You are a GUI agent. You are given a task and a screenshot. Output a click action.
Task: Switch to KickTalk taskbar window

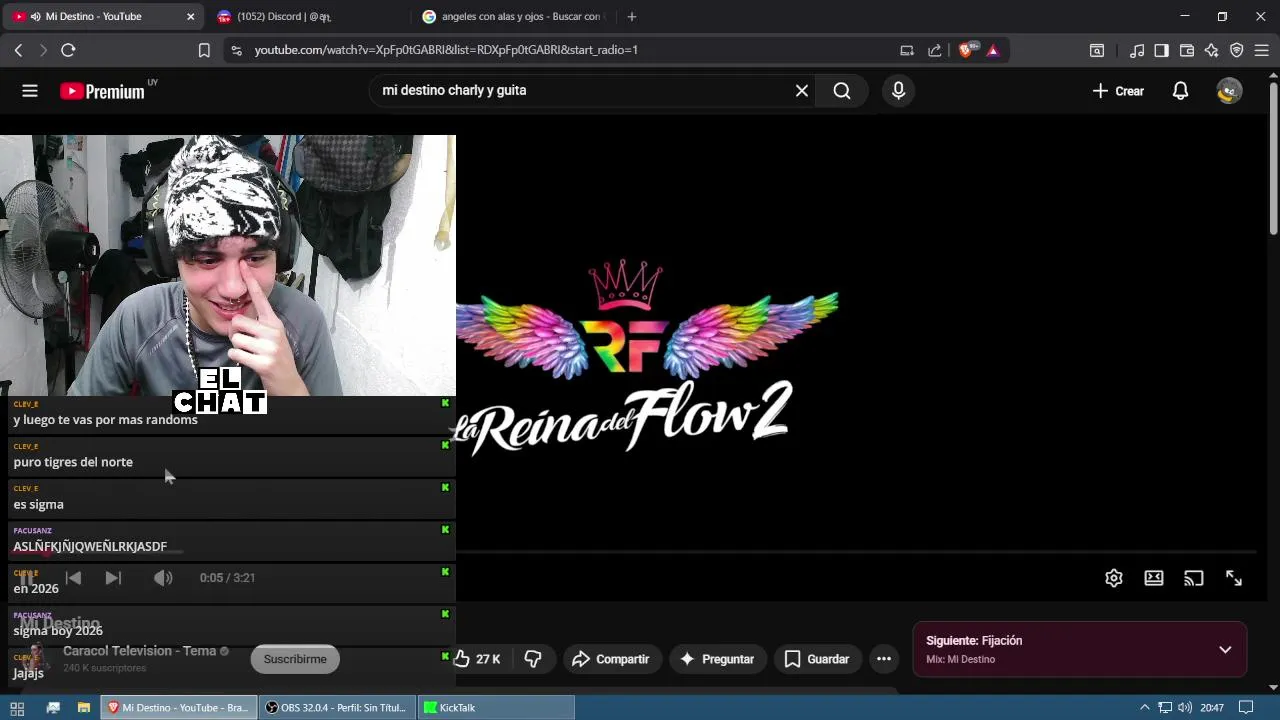pyautogui.click(x=495, y=708)
